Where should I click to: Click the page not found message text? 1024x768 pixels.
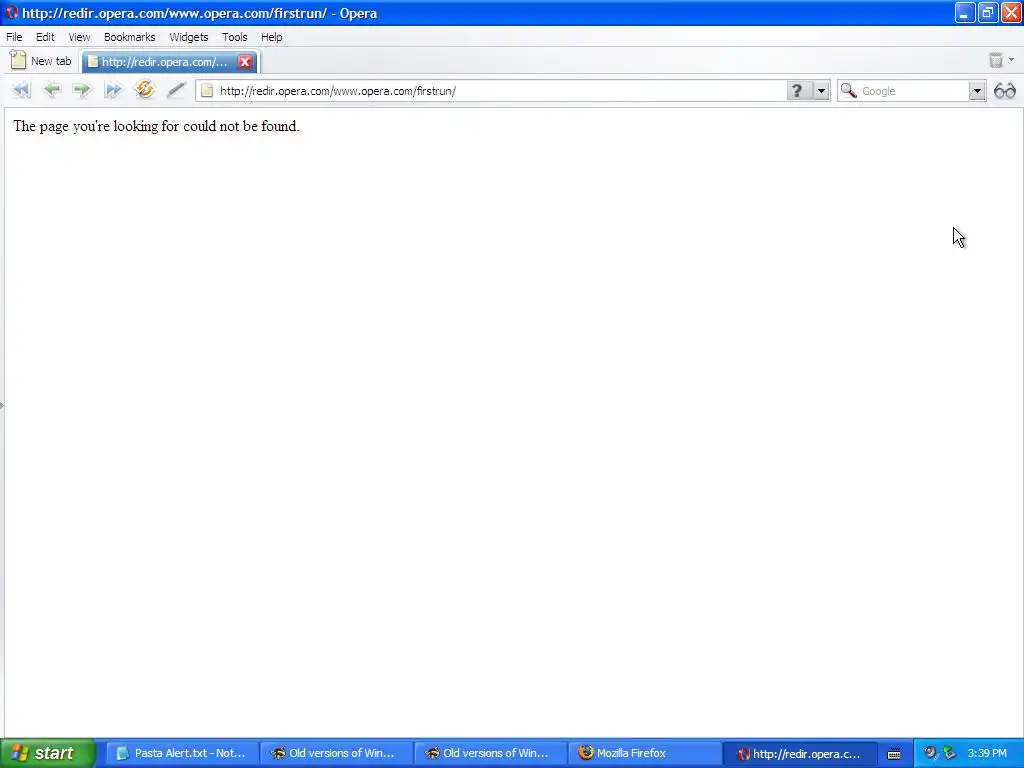[x=156, y=126]
